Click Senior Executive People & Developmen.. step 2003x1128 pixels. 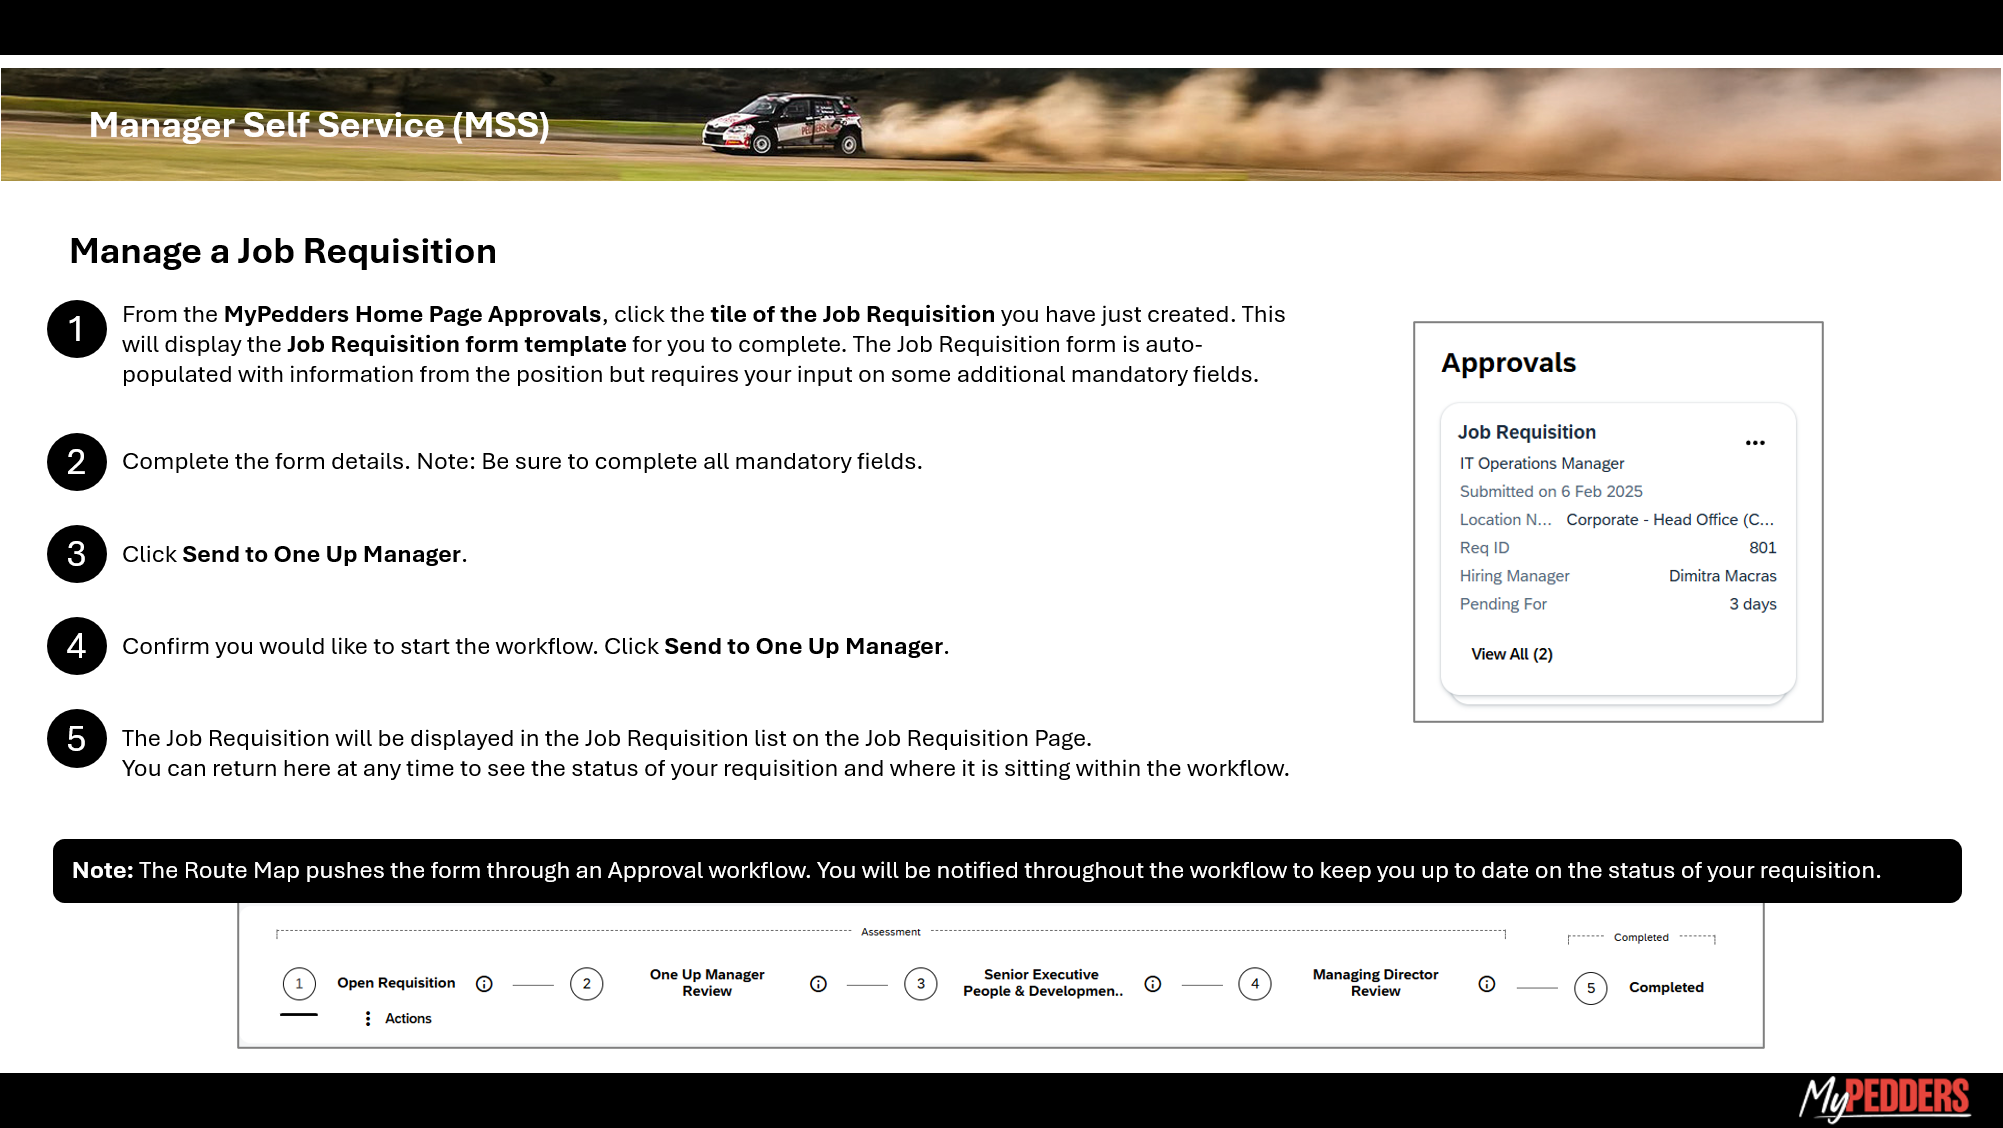pyautogui.click(x=1043, y=983)
